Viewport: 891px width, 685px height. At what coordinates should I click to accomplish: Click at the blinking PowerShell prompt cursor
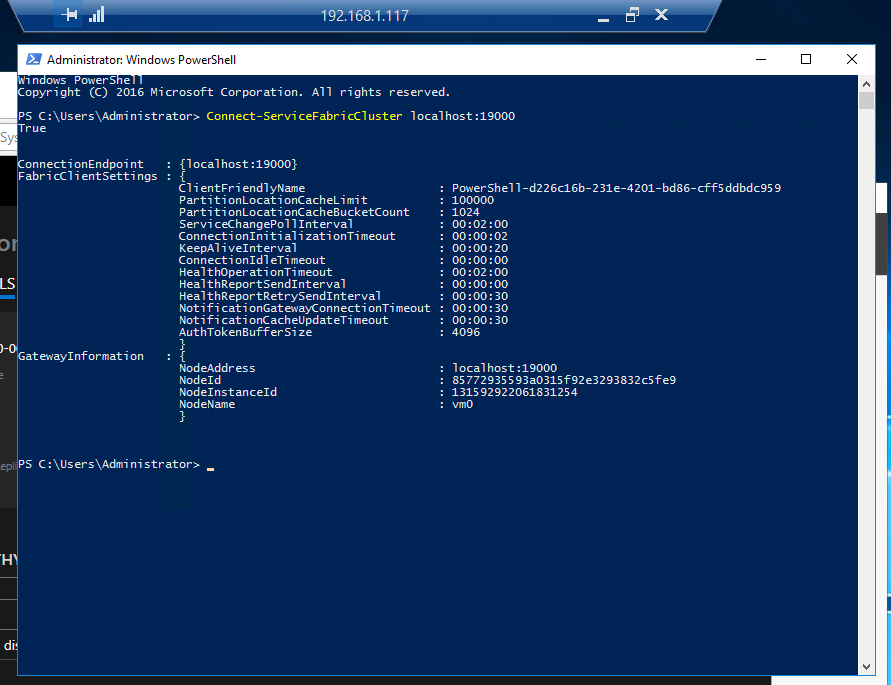click(x=211, y=466)
